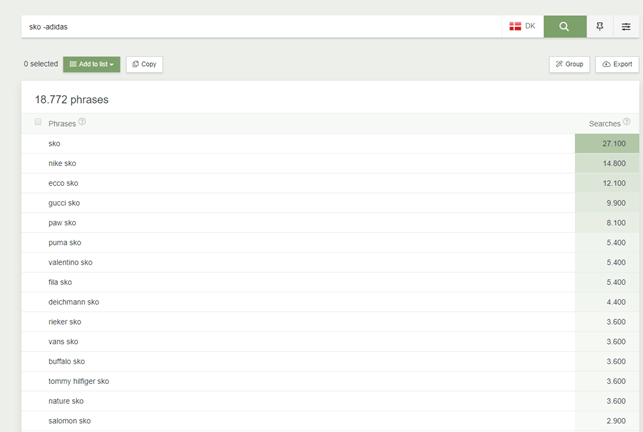Click the pin icon button
Viewport: 643px width, 432px height.
(x=600, y=27)
